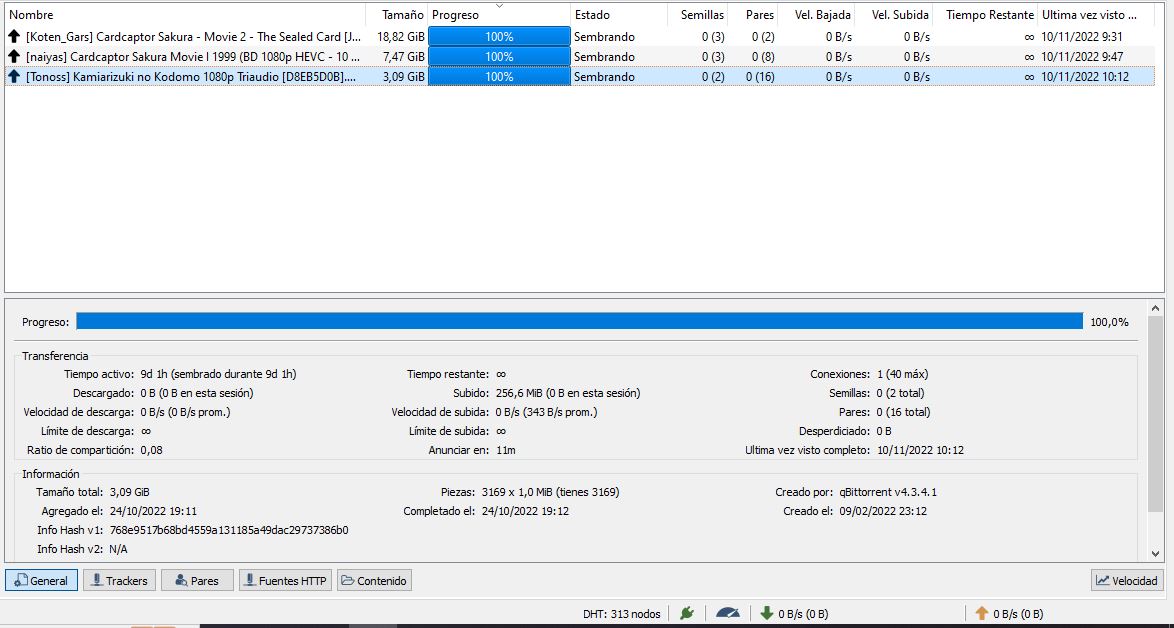Screen dimensions: 1174x628
Task: Sort by the Vel. Subida column
Action: [894, 15]
